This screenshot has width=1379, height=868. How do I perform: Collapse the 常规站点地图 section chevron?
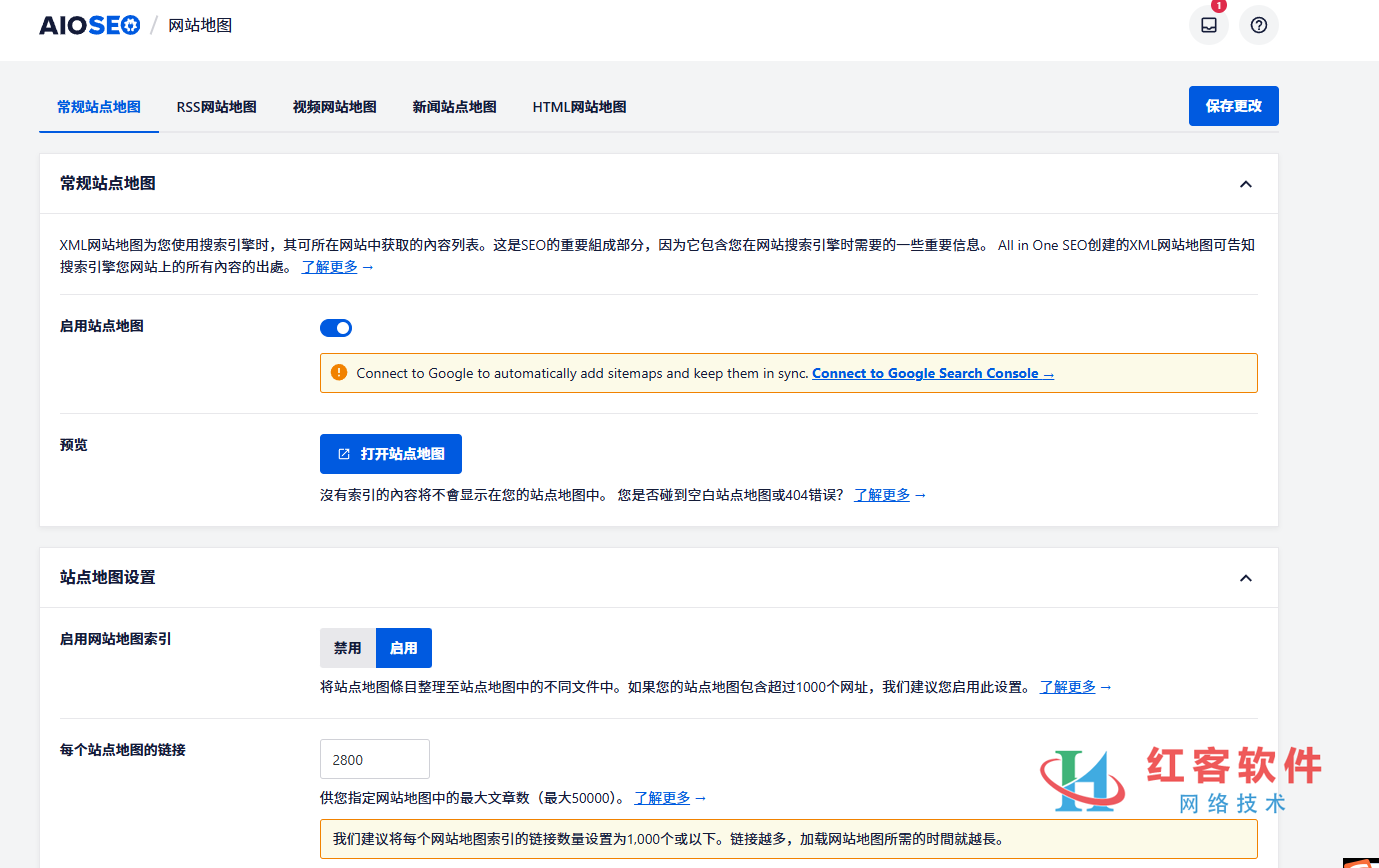[x=1245, y=184]
